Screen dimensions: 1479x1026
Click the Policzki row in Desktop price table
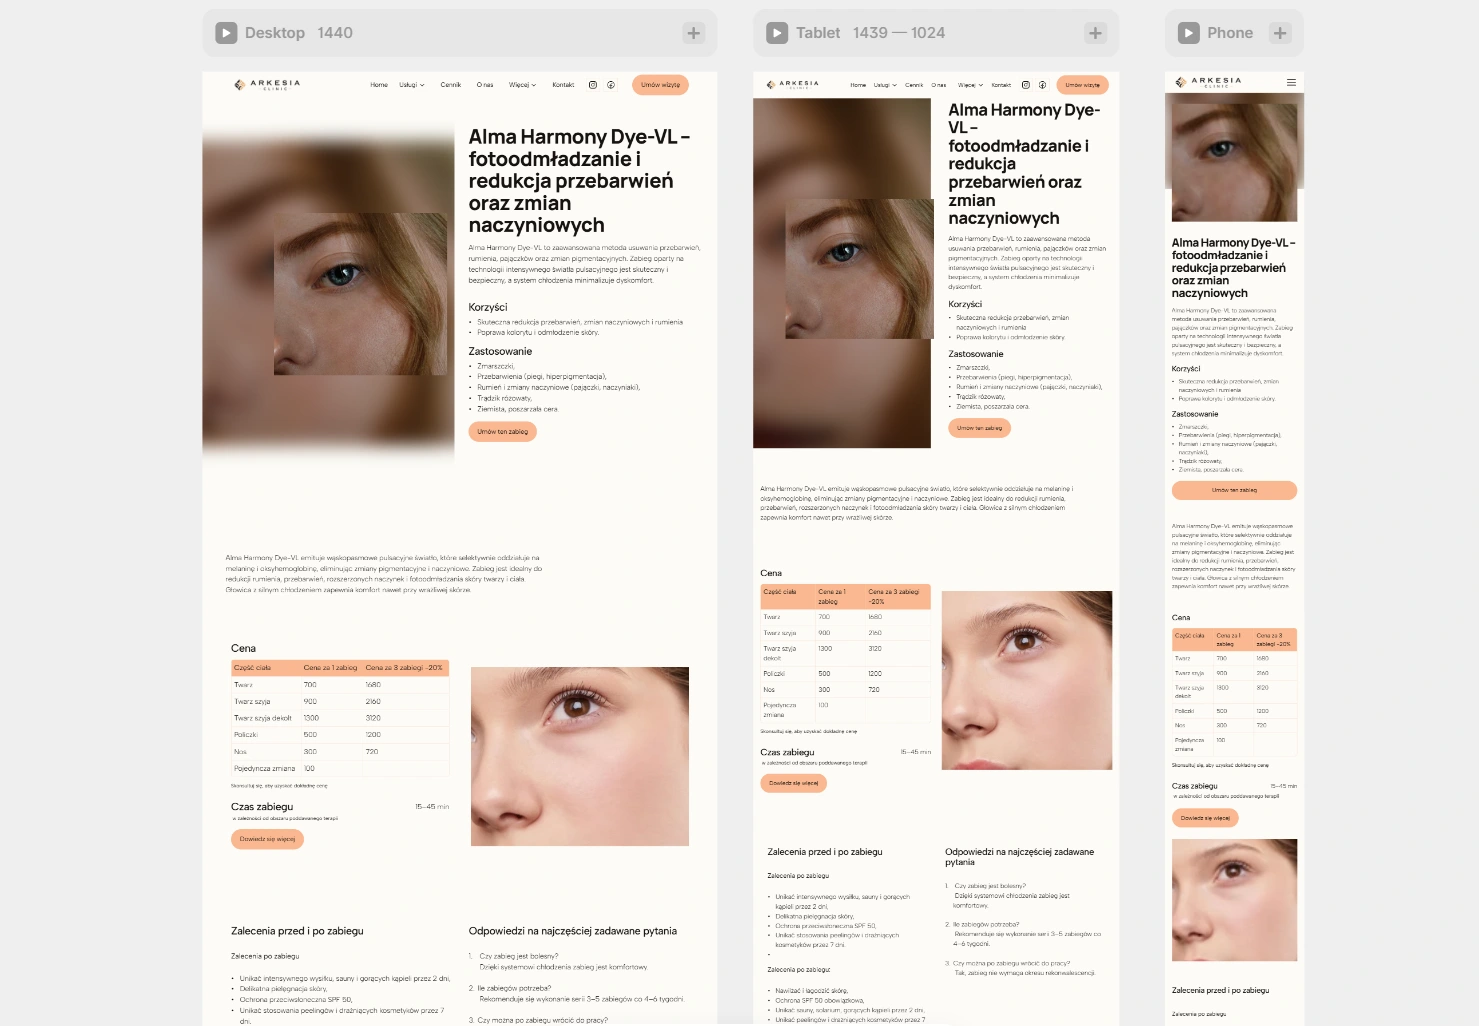coord(340,734)
